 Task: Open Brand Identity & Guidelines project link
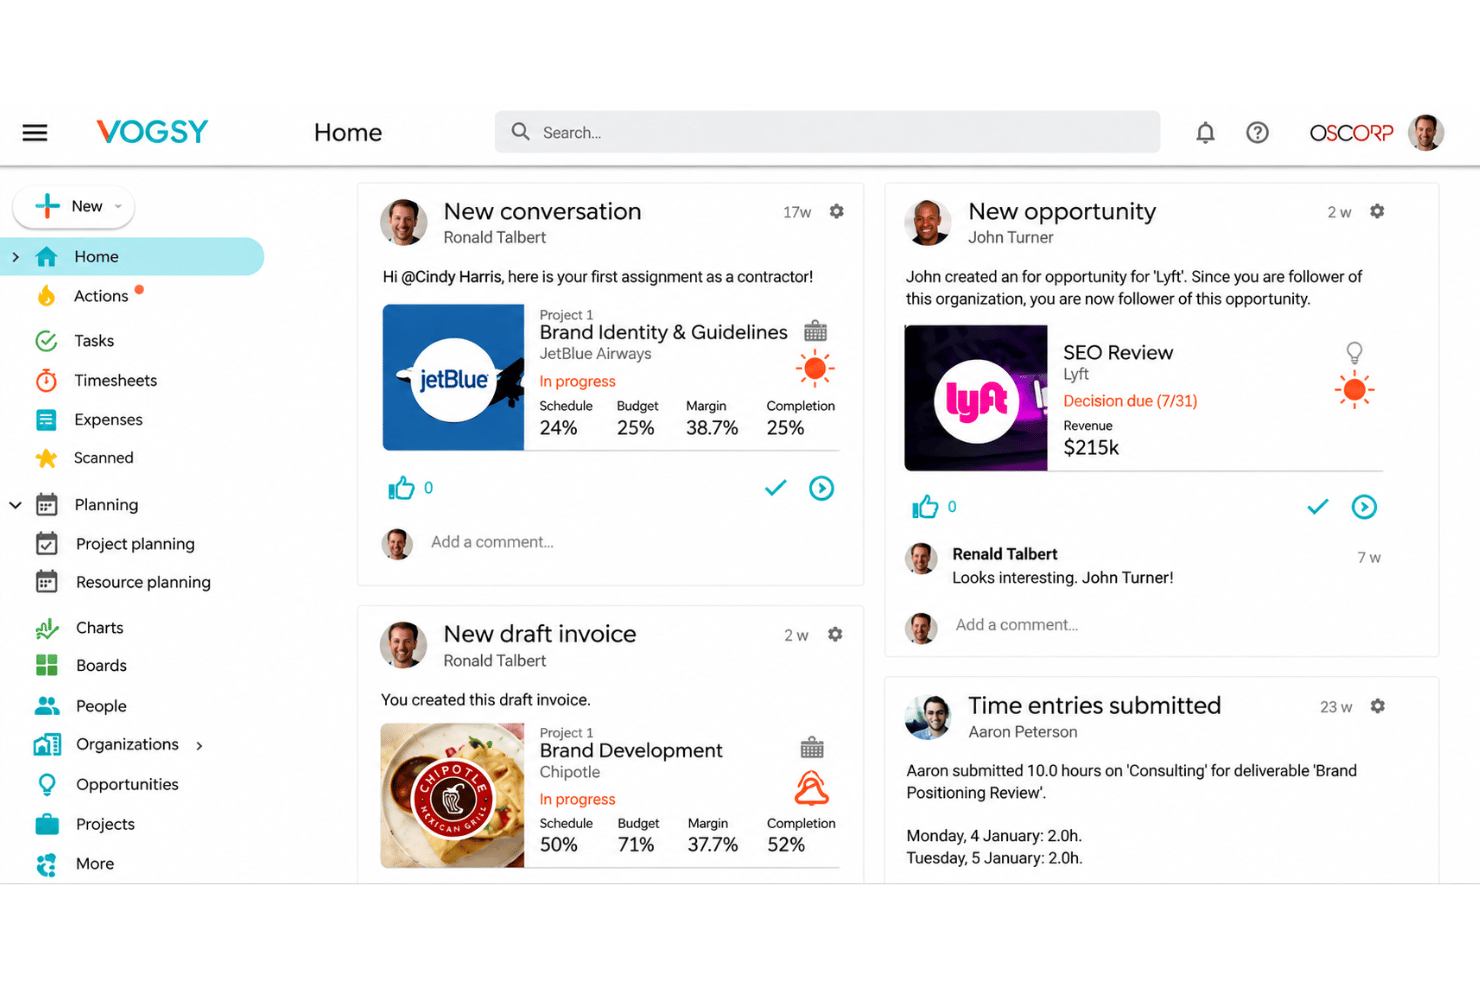[x=663, y=332]
